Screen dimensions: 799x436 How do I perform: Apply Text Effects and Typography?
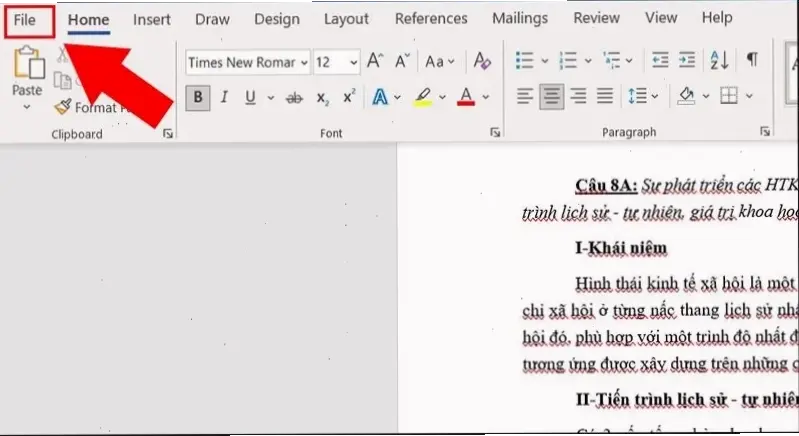tap(380, 97)
